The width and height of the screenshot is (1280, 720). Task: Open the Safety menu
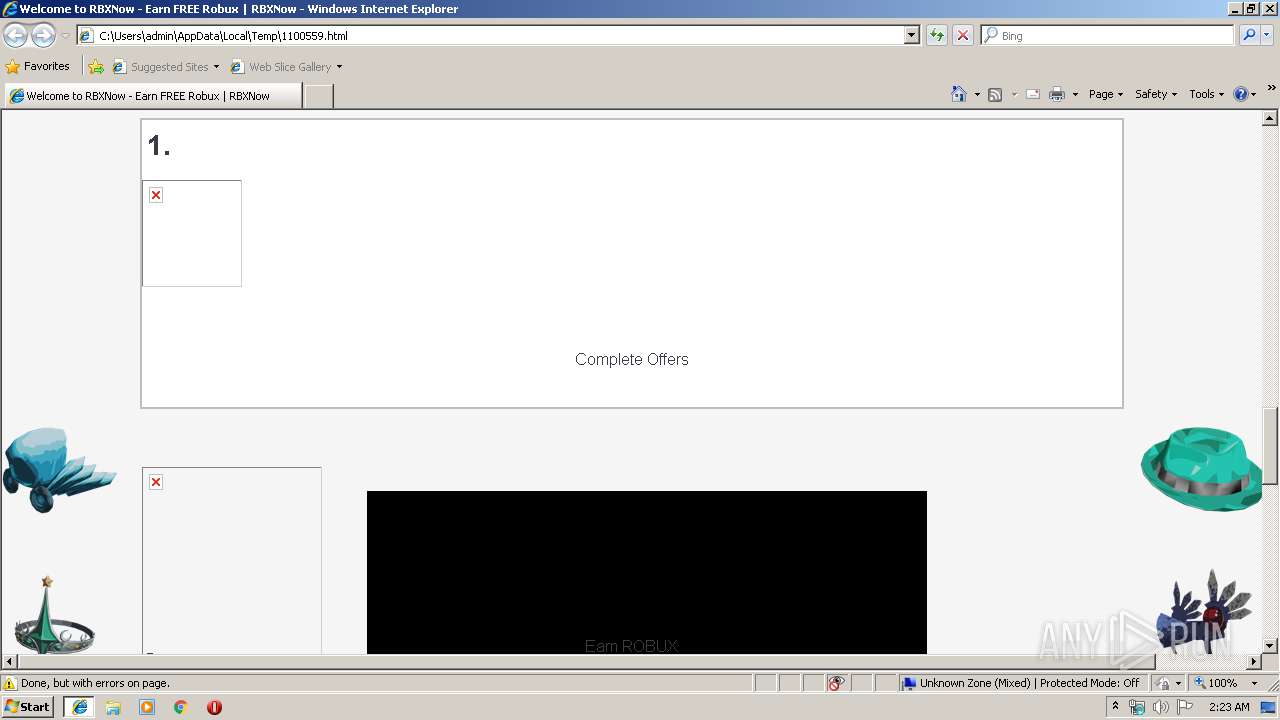(1156, 94)
